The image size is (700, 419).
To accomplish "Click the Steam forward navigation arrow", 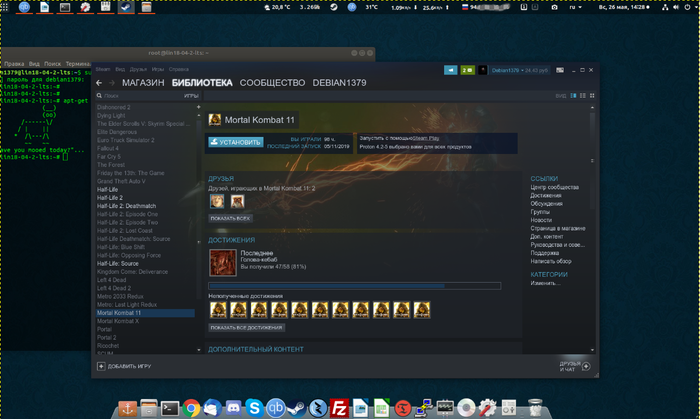I will [x=112, y=82].
